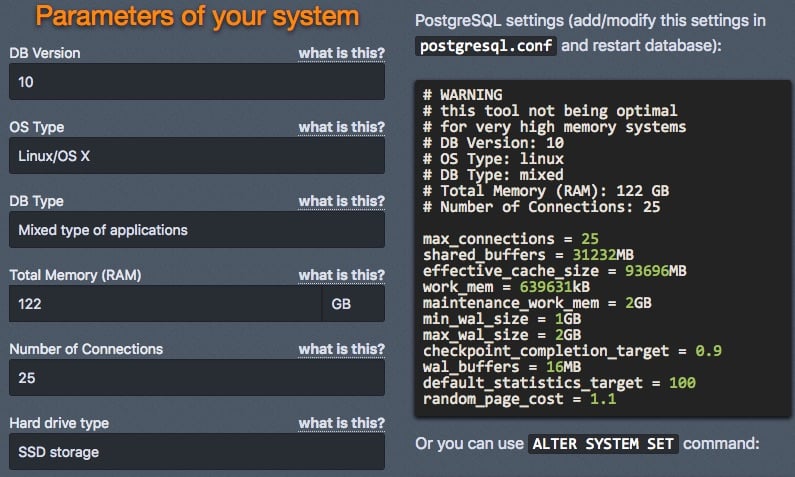795x477 pixels.
Task: Focus the Total Memory (RAM) input field
Action: click(165, 304)
